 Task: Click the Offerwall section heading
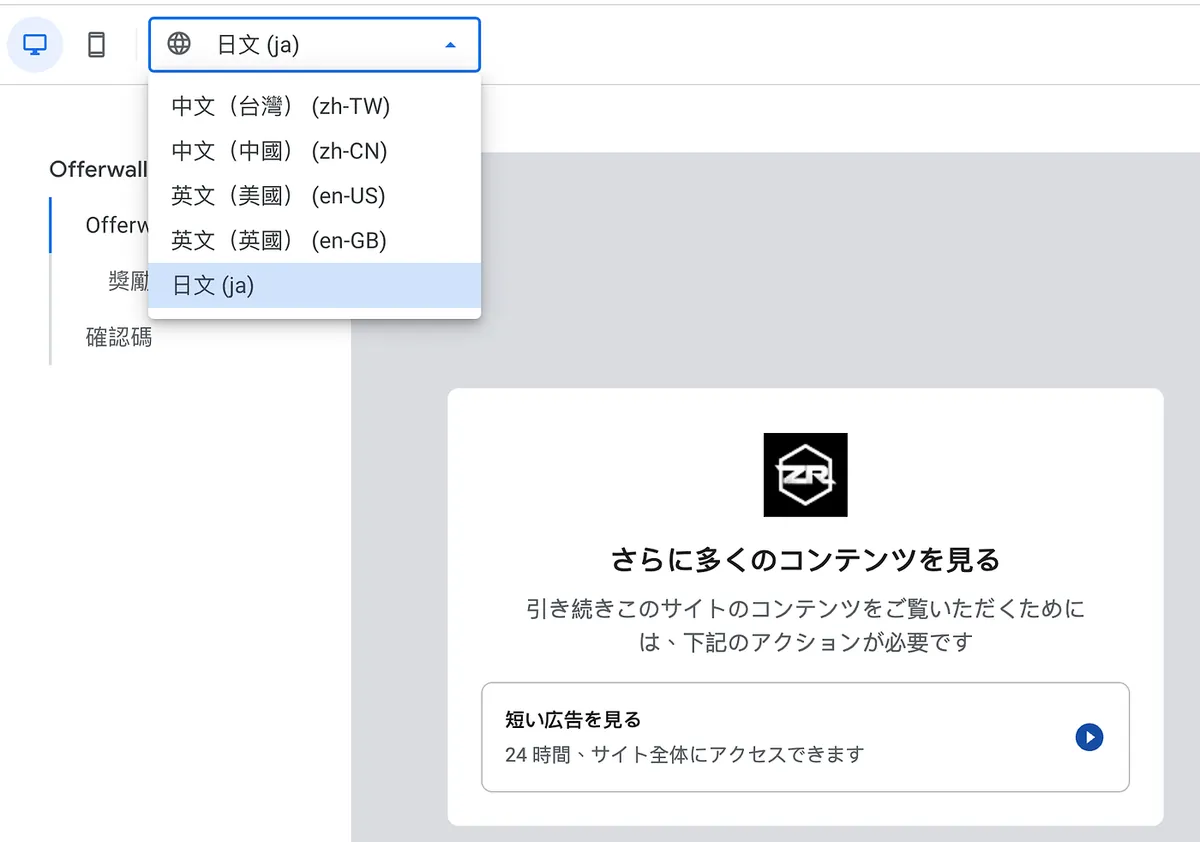[x=98, y=169]
